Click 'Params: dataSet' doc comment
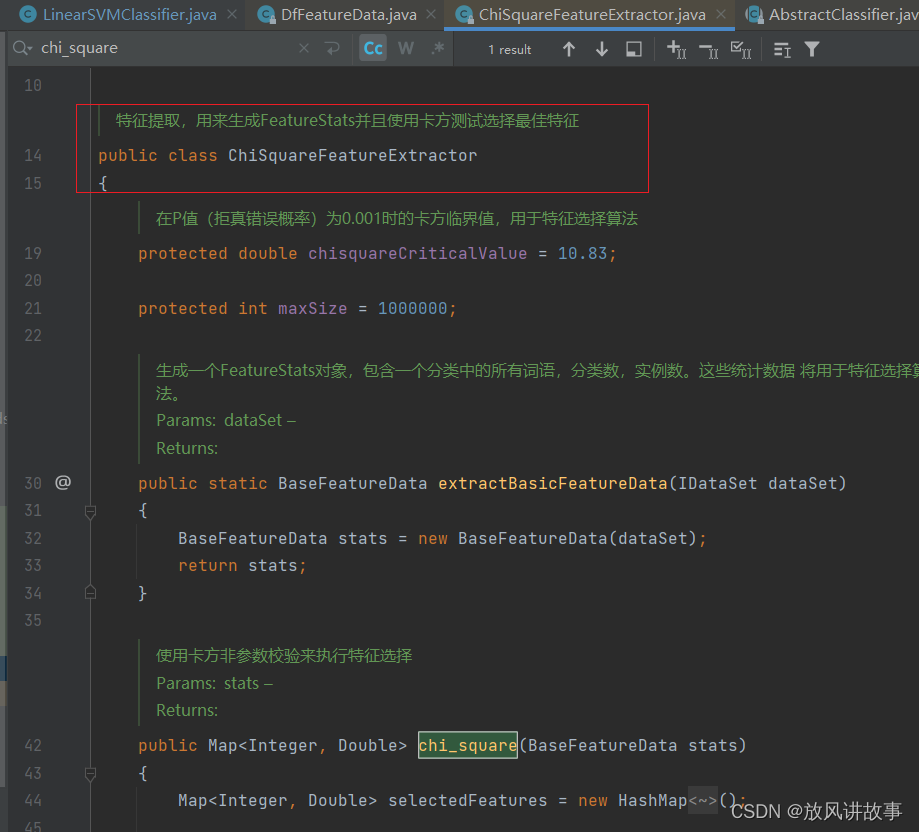Image resolution: width=919 pixels, height=832 pixels. [226, 420]
